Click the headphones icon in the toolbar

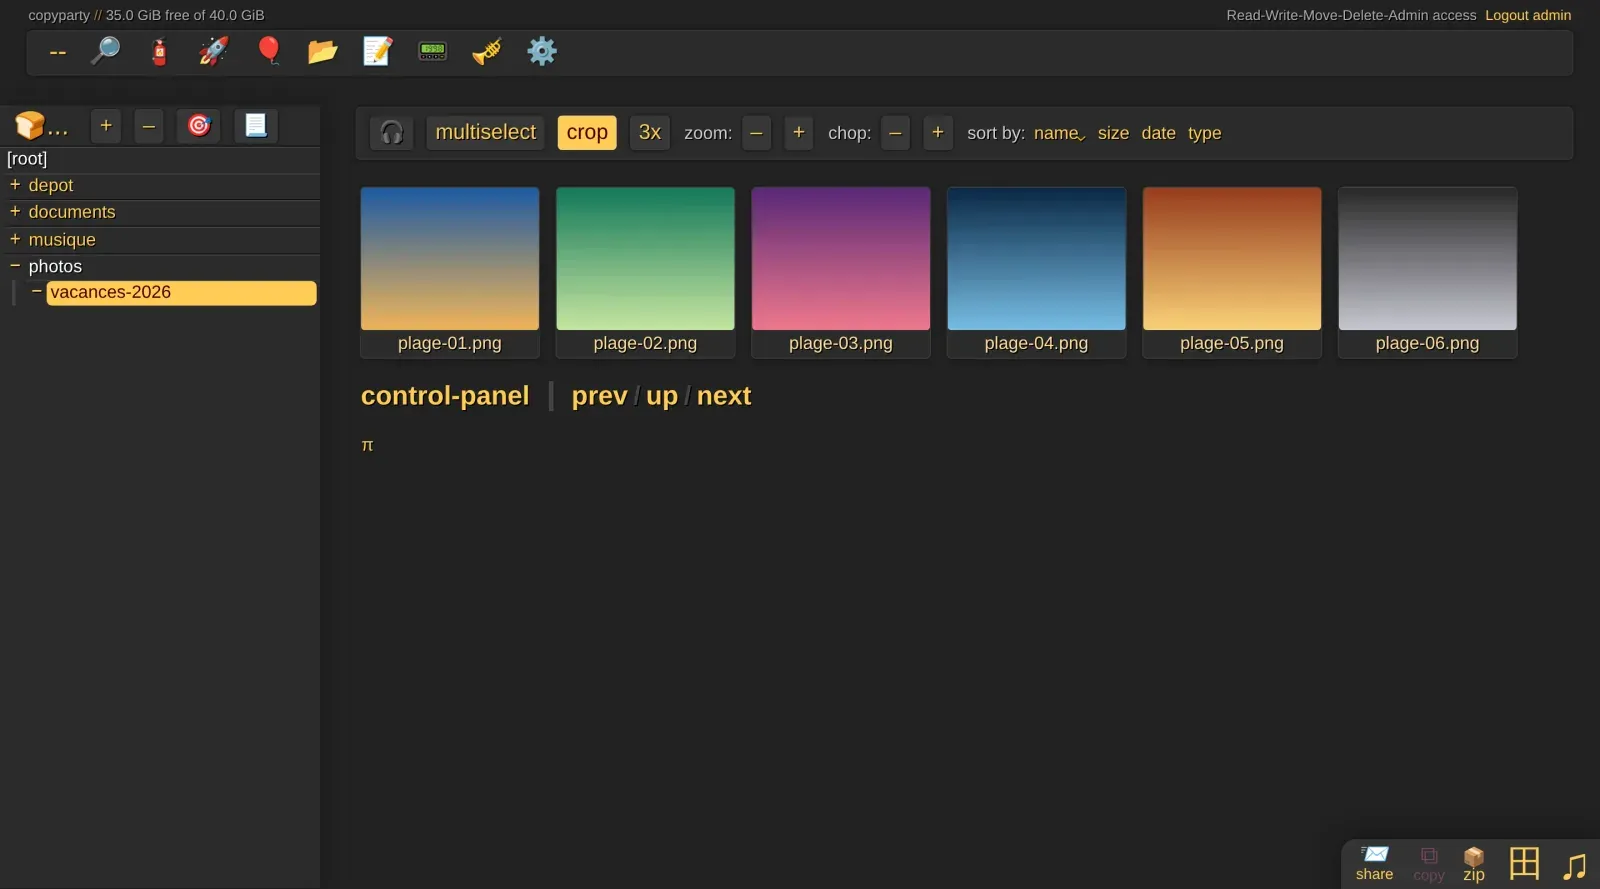coord(392,133)
